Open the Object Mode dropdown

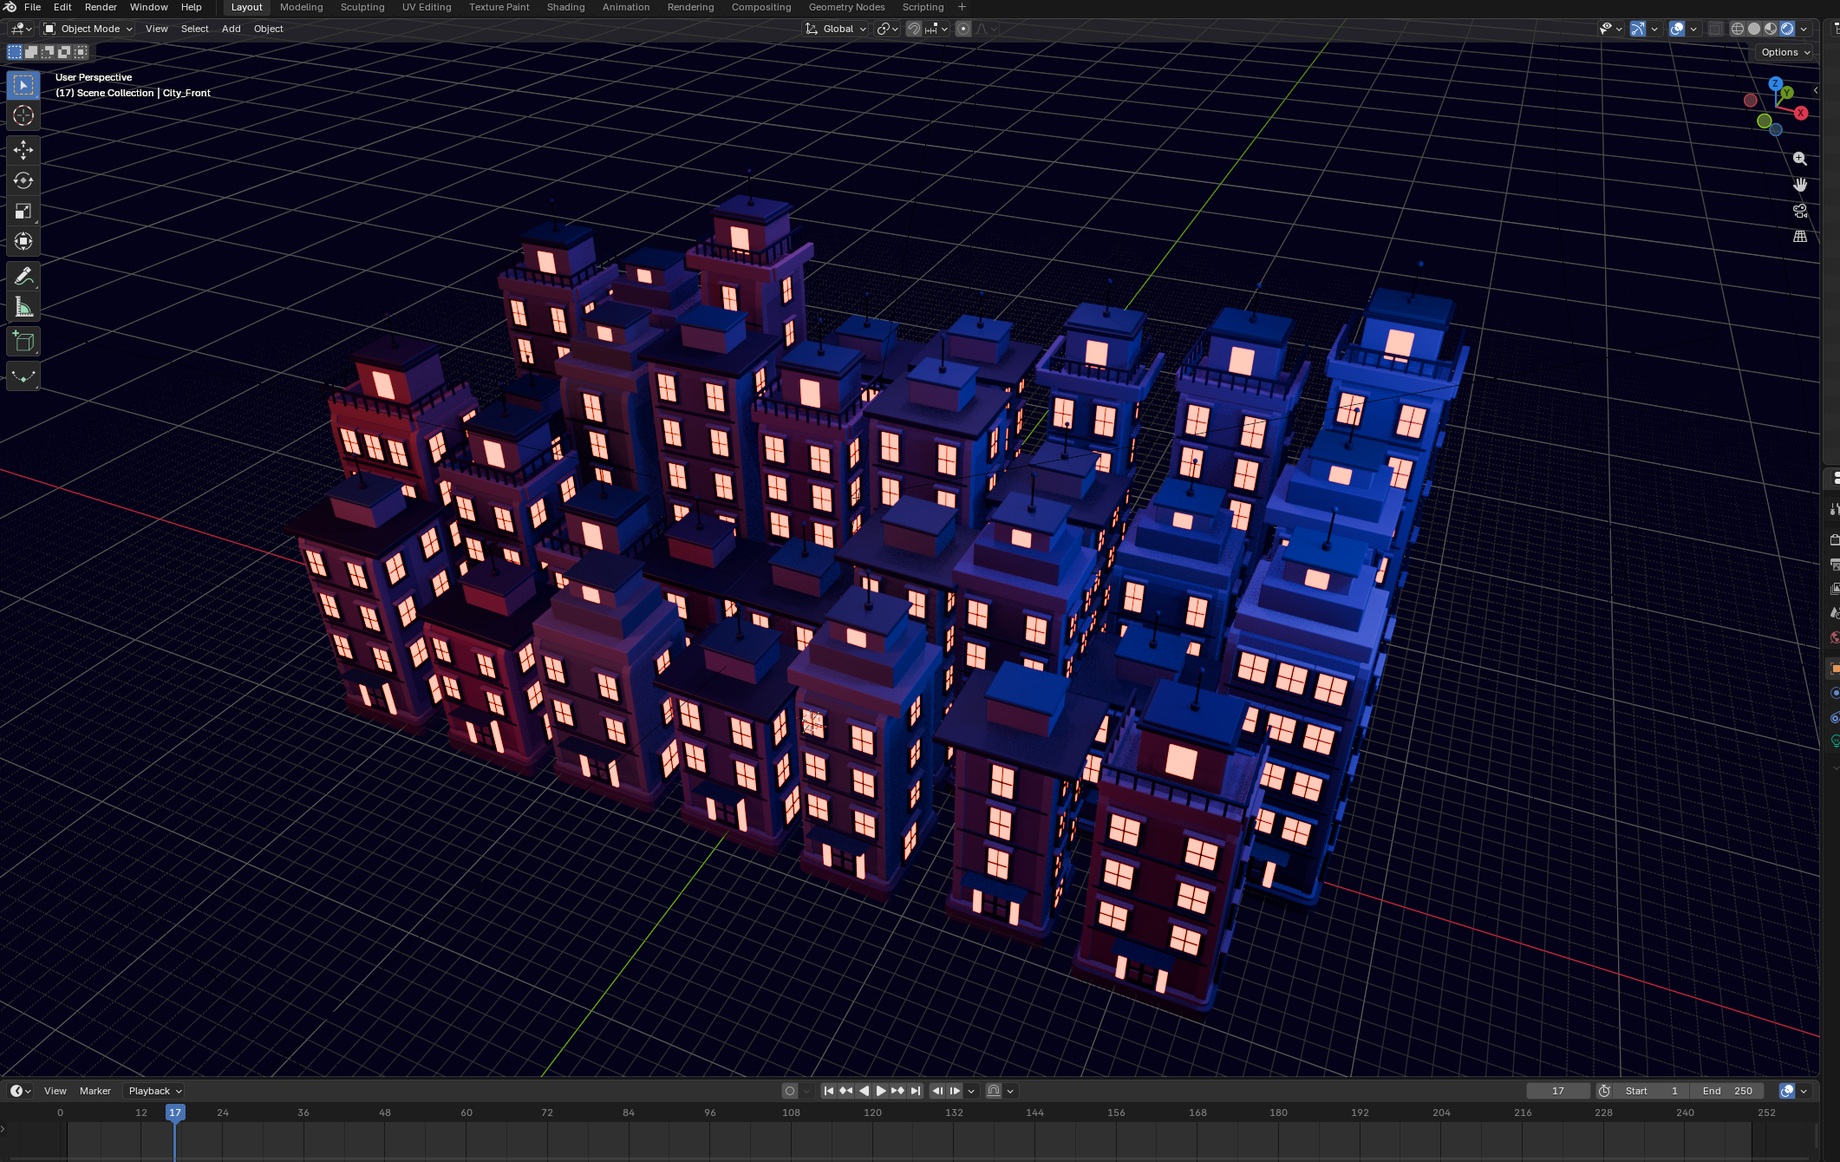click(88, 29)
